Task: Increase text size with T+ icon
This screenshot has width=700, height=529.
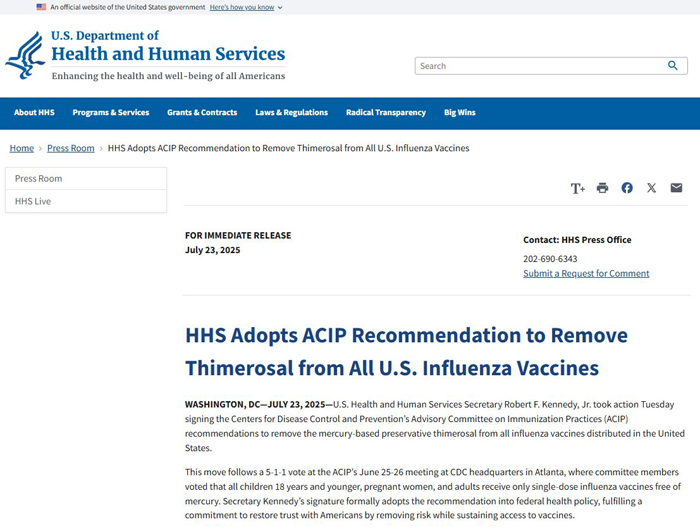Action: tap(578, 188)
